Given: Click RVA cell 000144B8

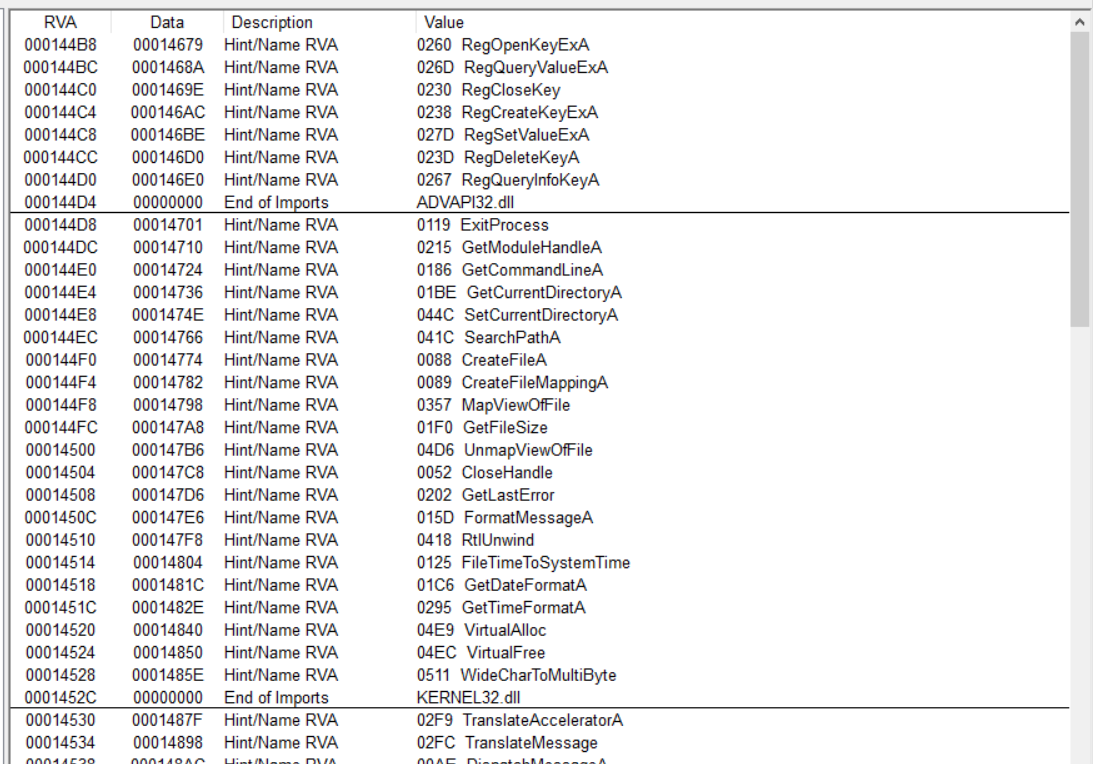Looking at the screenshot, I should click(x=61, y=45).
